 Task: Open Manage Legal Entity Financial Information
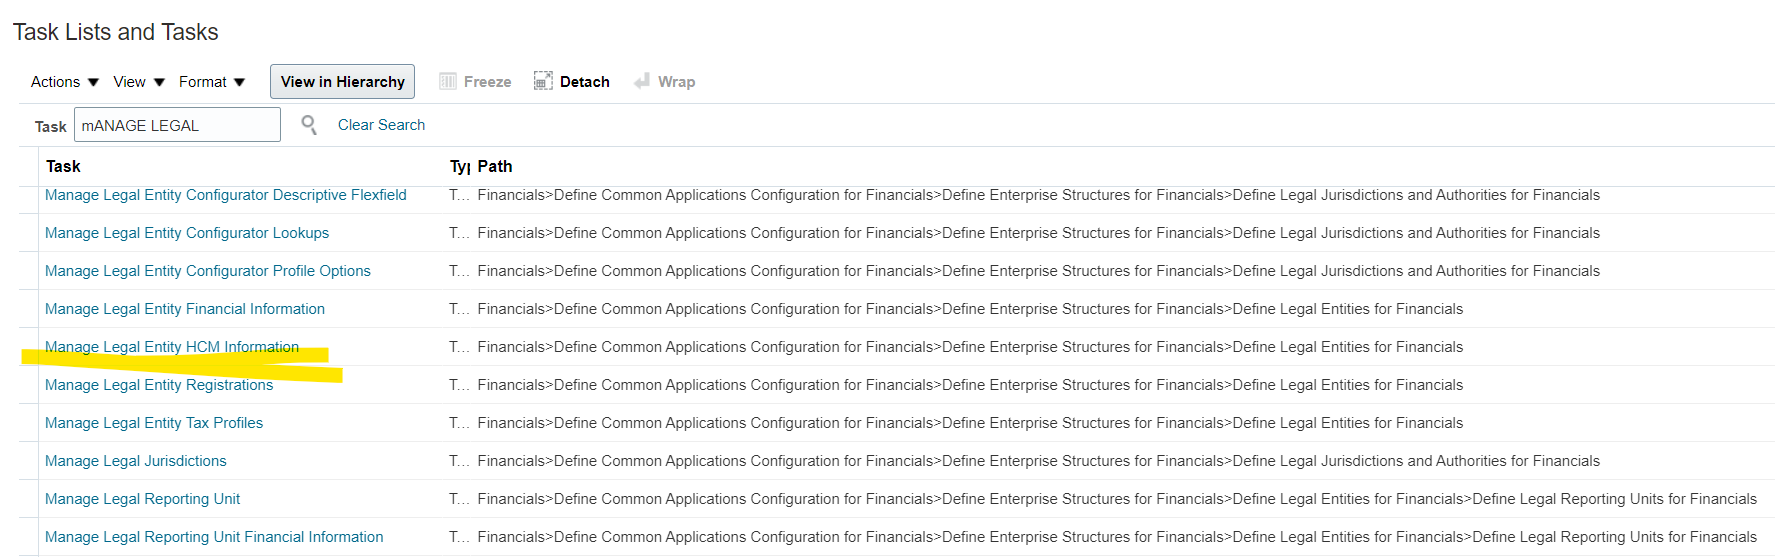point(185,309)
